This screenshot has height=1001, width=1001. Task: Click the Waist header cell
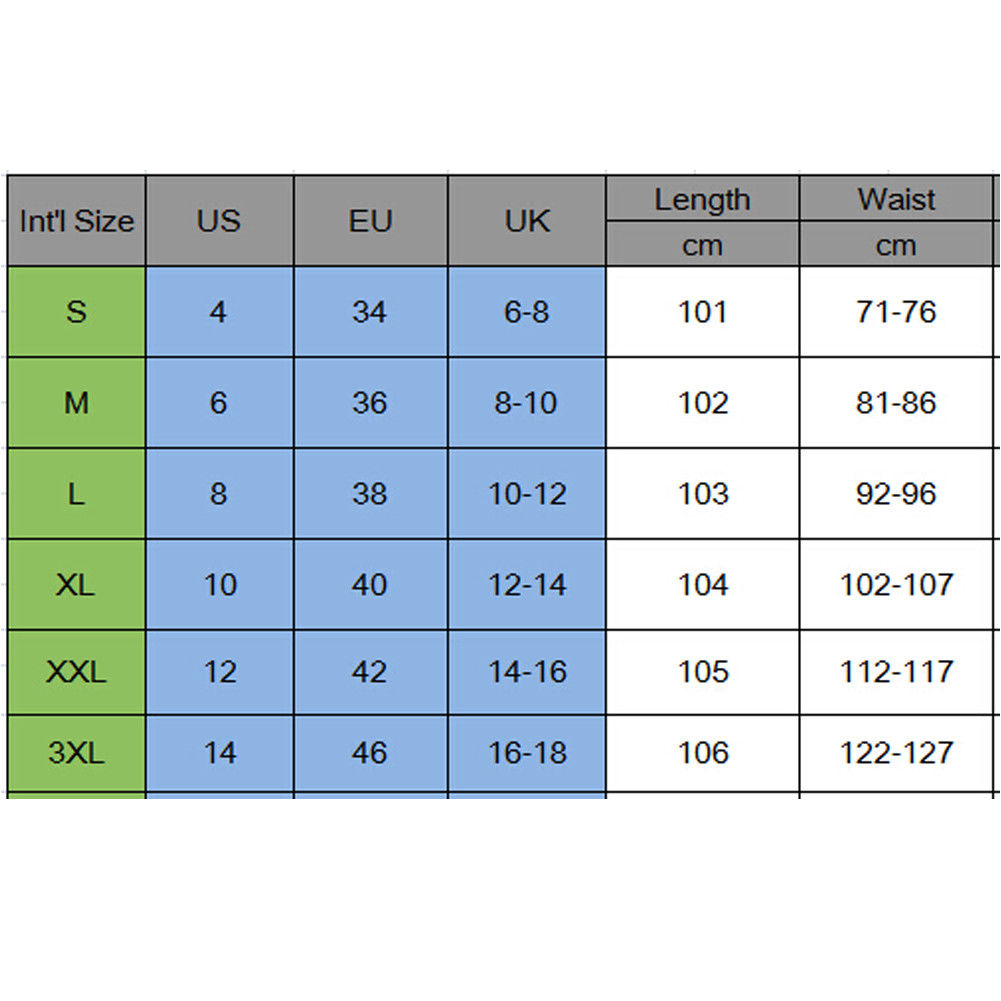tap(896, 199)
